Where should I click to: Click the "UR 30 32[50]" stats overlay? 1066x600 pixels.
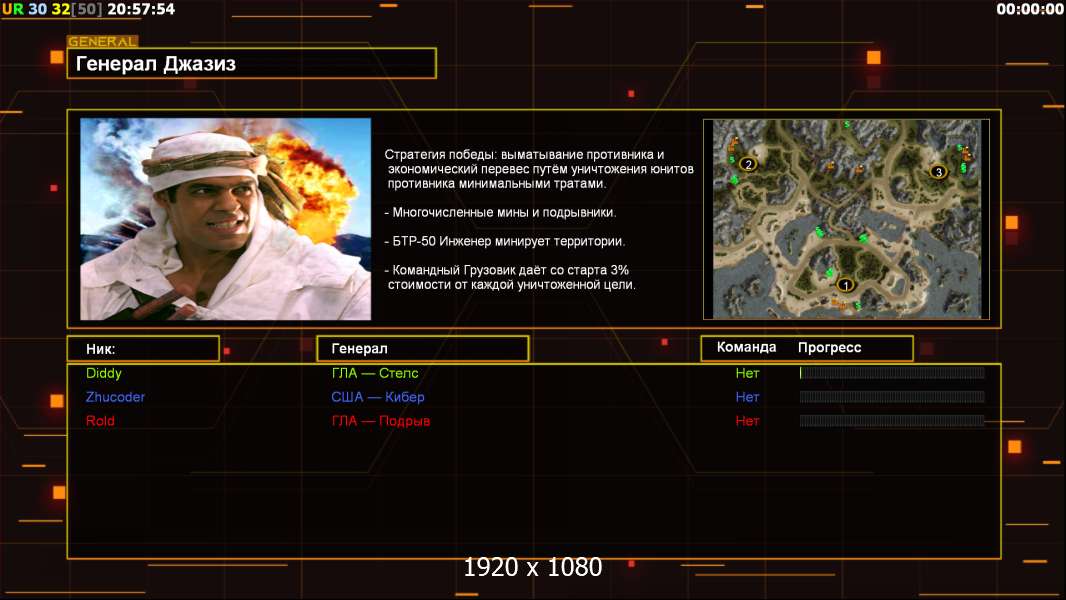click(x=52, y=9)
